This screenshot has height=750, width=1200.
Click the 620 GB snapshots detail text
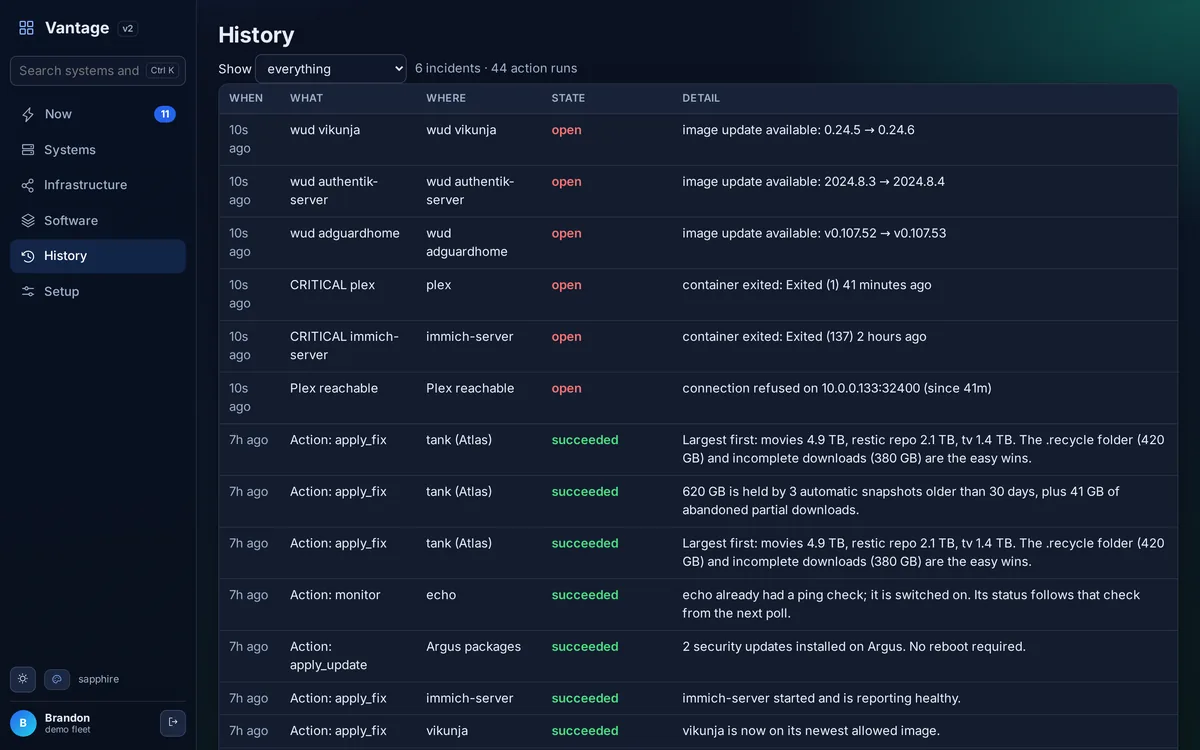(901, 501)
